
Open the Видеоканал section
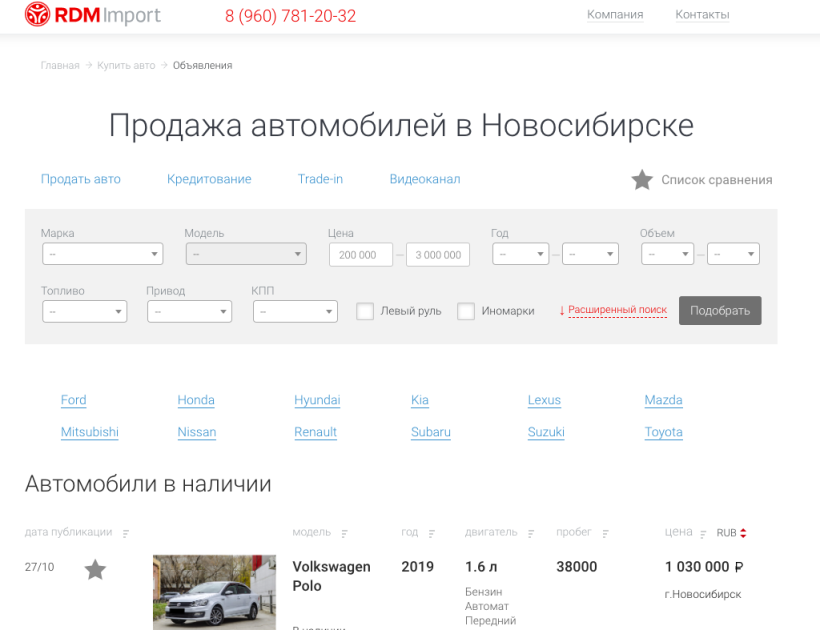[425, 179]
